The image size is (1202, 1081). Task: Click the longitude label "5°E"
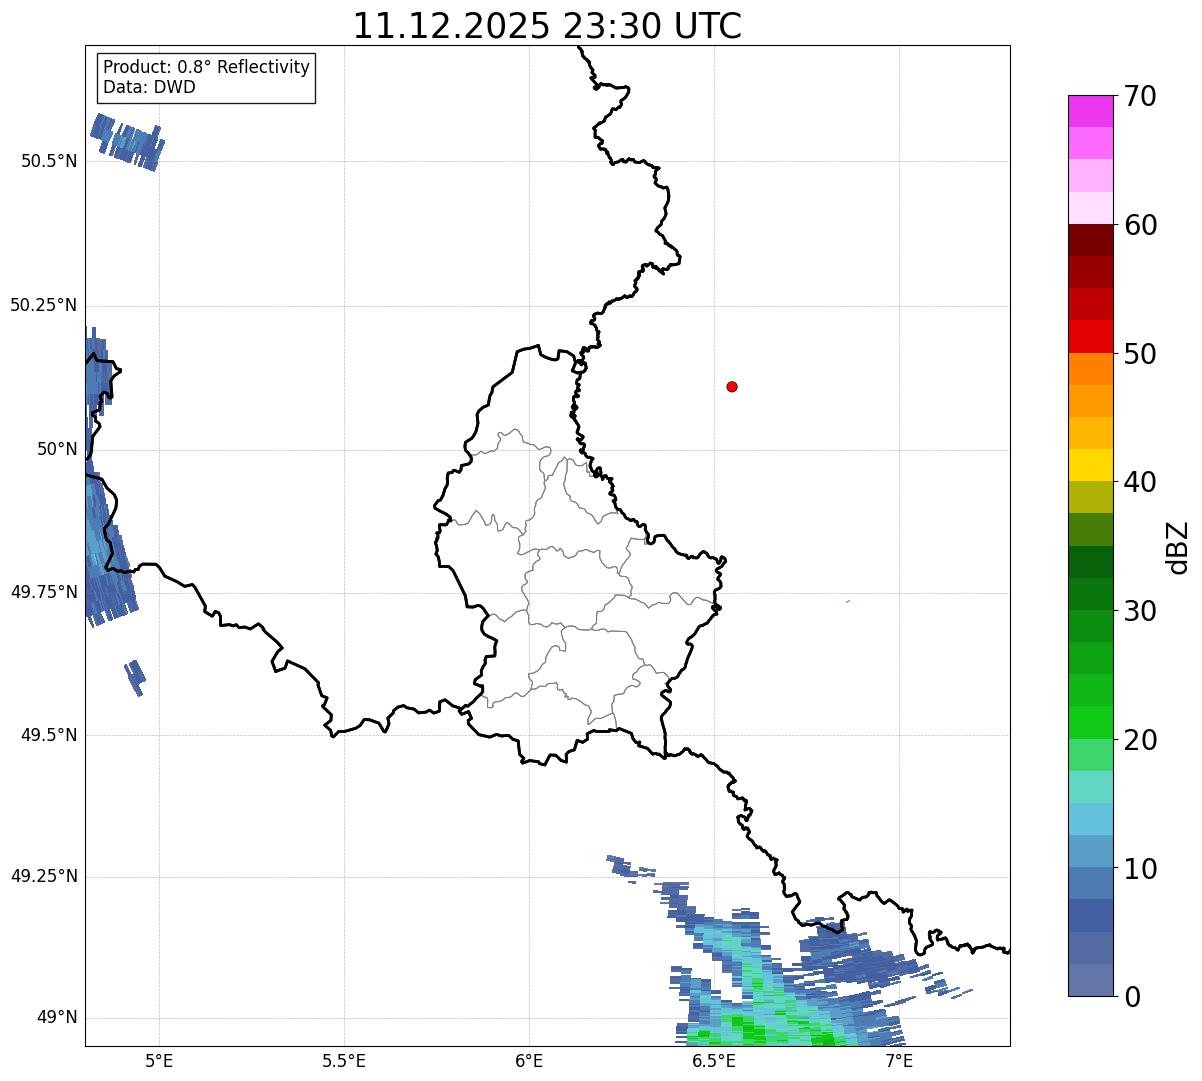point(159,1060)
